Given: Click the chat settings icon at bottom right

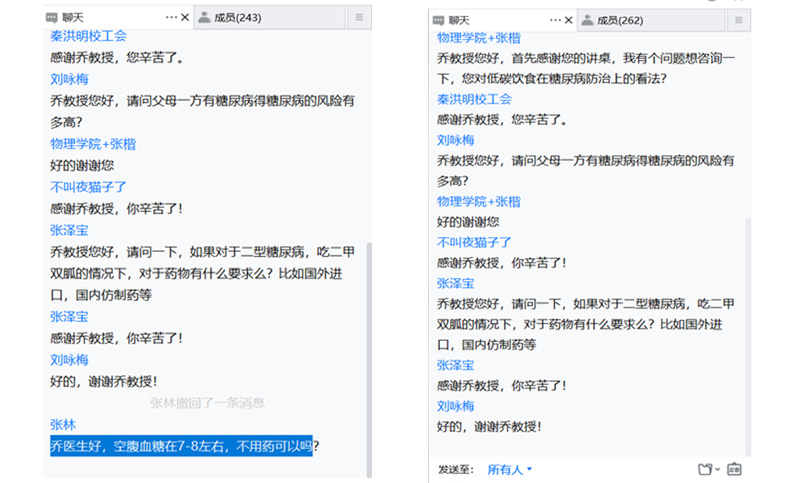Looking at the screenshot, I should pos(734,469).
